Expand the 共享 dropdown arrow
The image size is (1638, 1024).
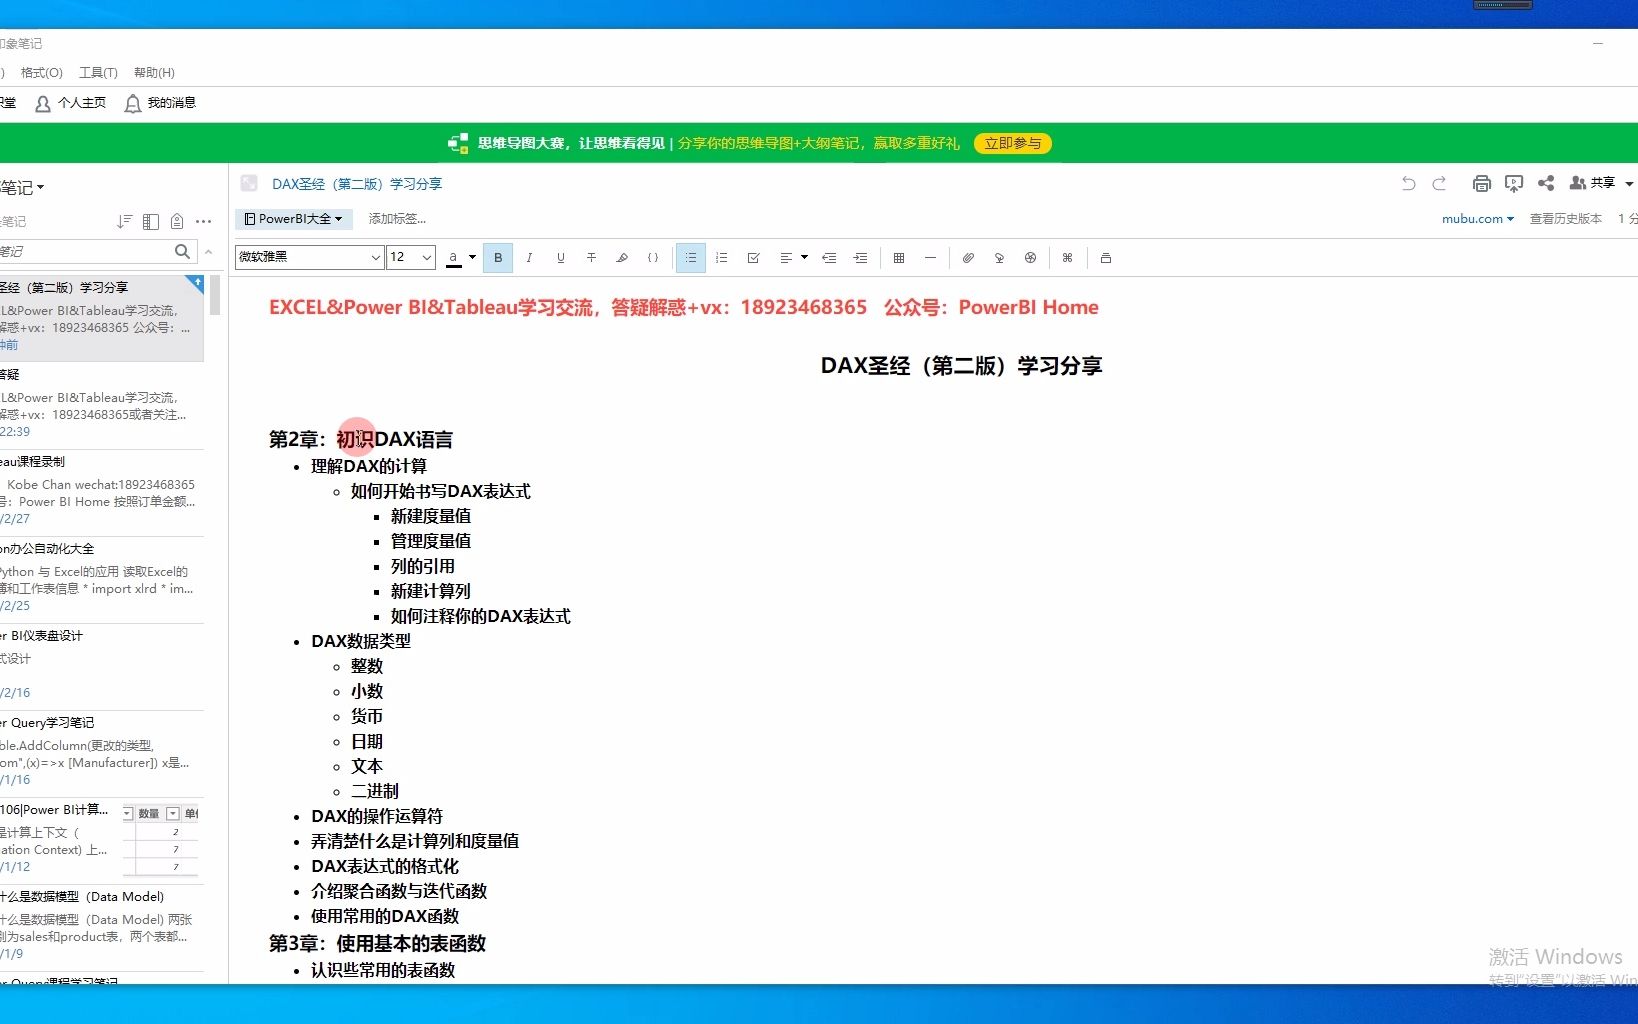(1629, 184)
